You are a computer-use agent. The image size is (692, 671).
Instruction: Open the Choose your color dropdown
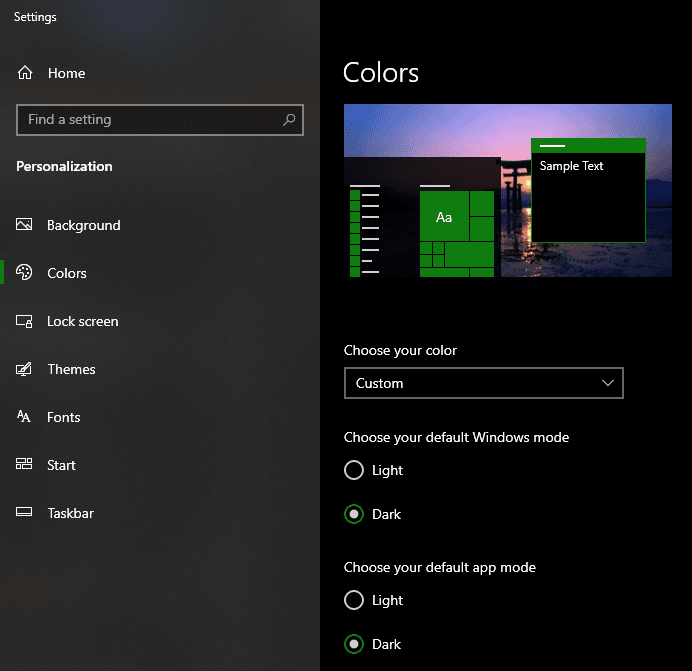tap(482, 383)
